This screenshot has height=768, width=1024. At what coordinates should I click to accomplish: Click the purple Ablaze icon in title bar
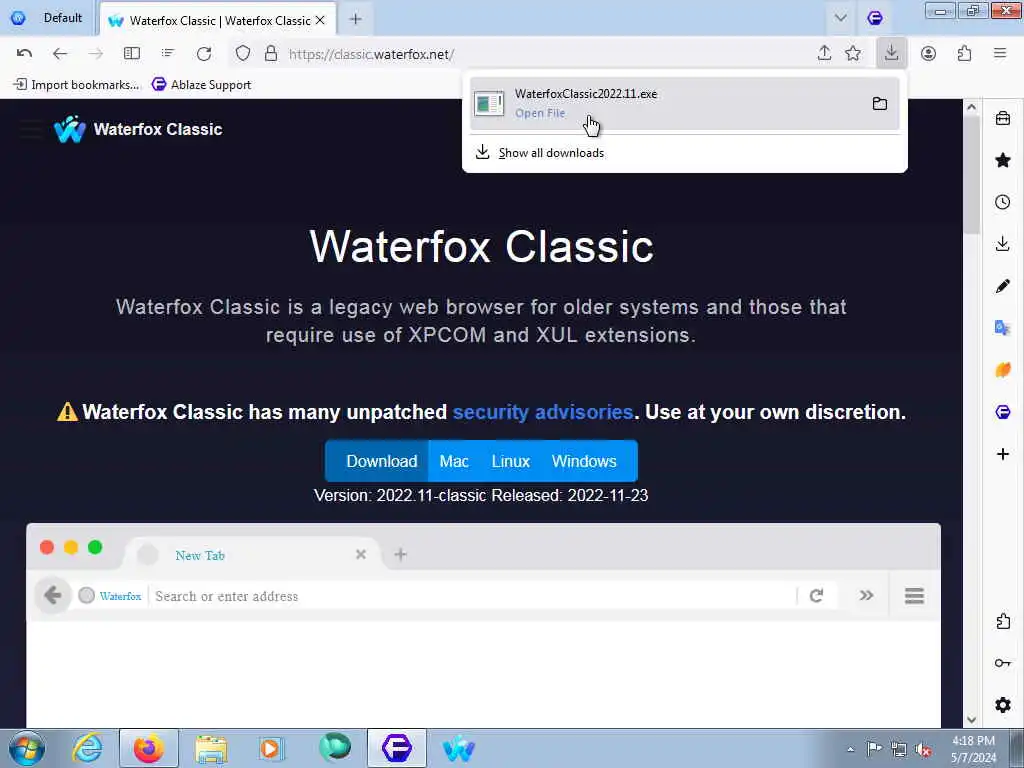point(874,18)
